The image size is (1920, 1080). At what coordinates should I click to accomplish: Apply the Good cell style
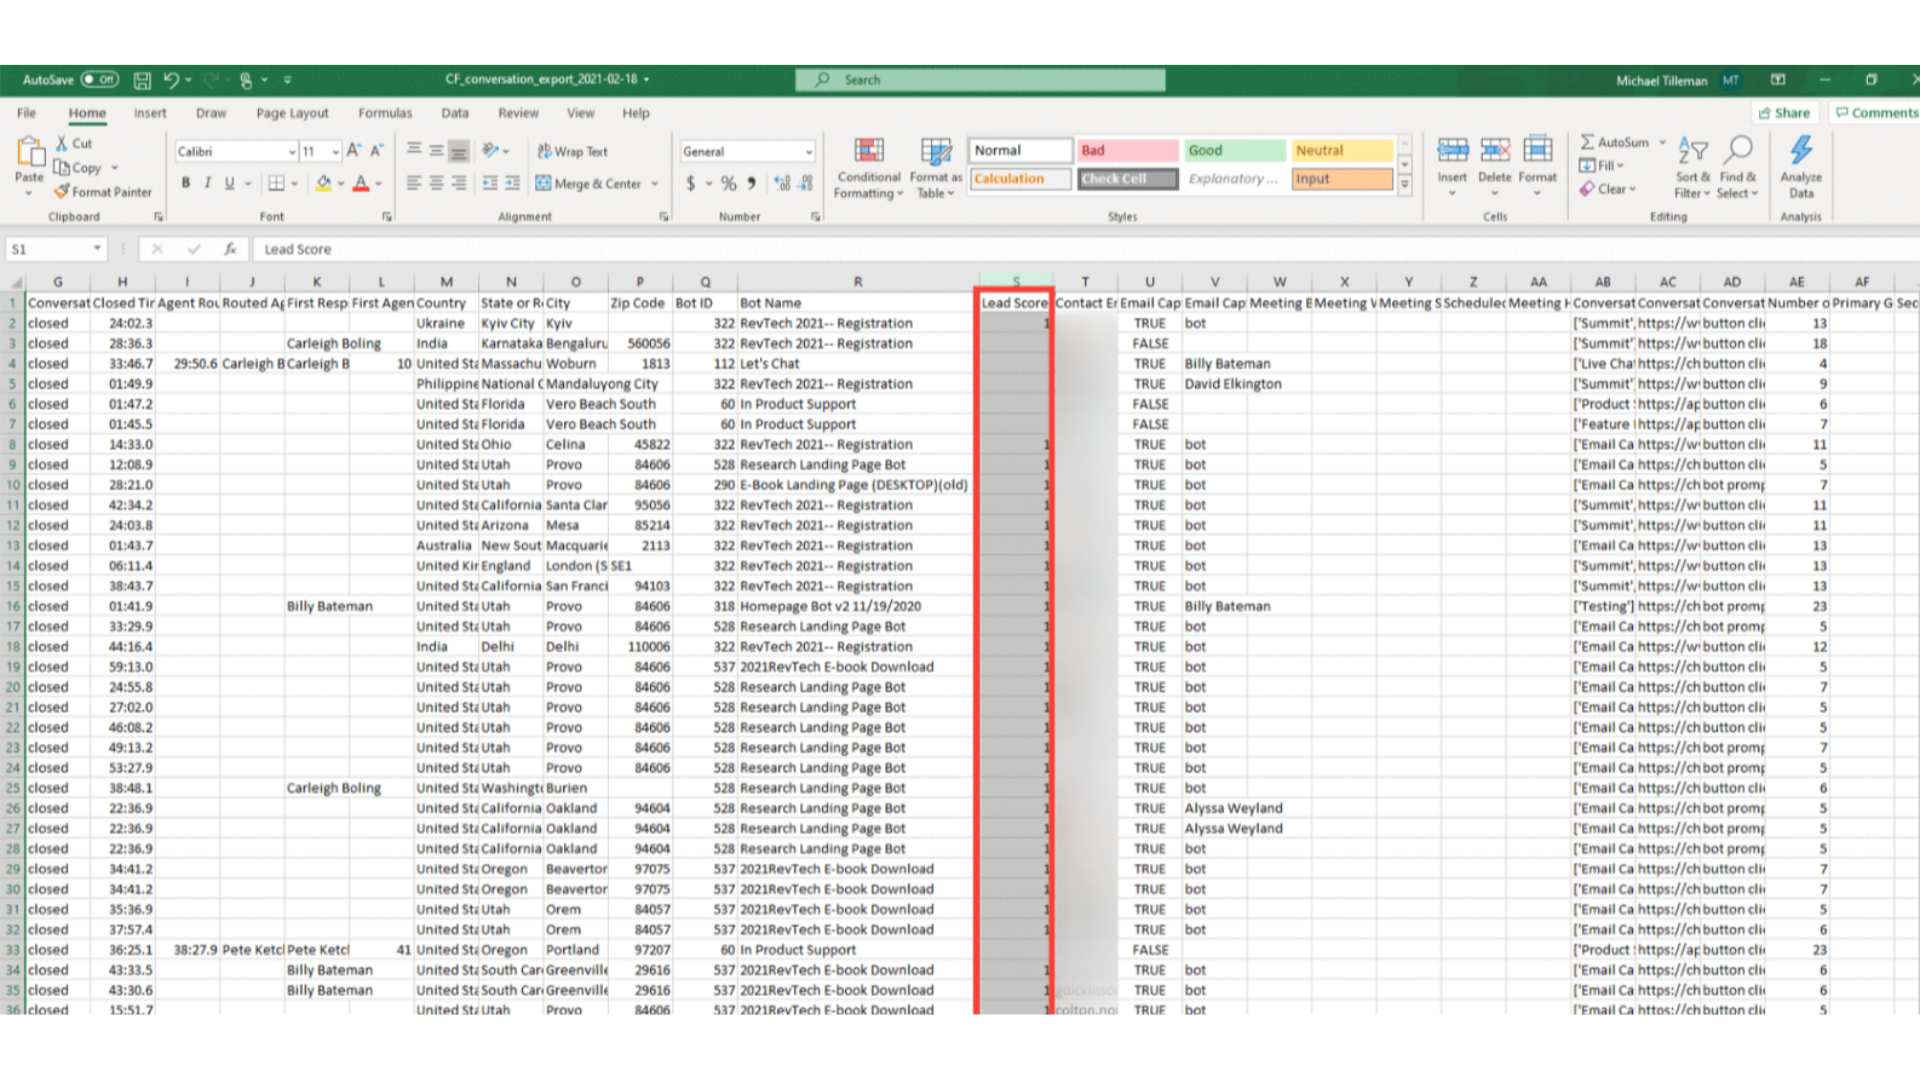(1234, 150)
